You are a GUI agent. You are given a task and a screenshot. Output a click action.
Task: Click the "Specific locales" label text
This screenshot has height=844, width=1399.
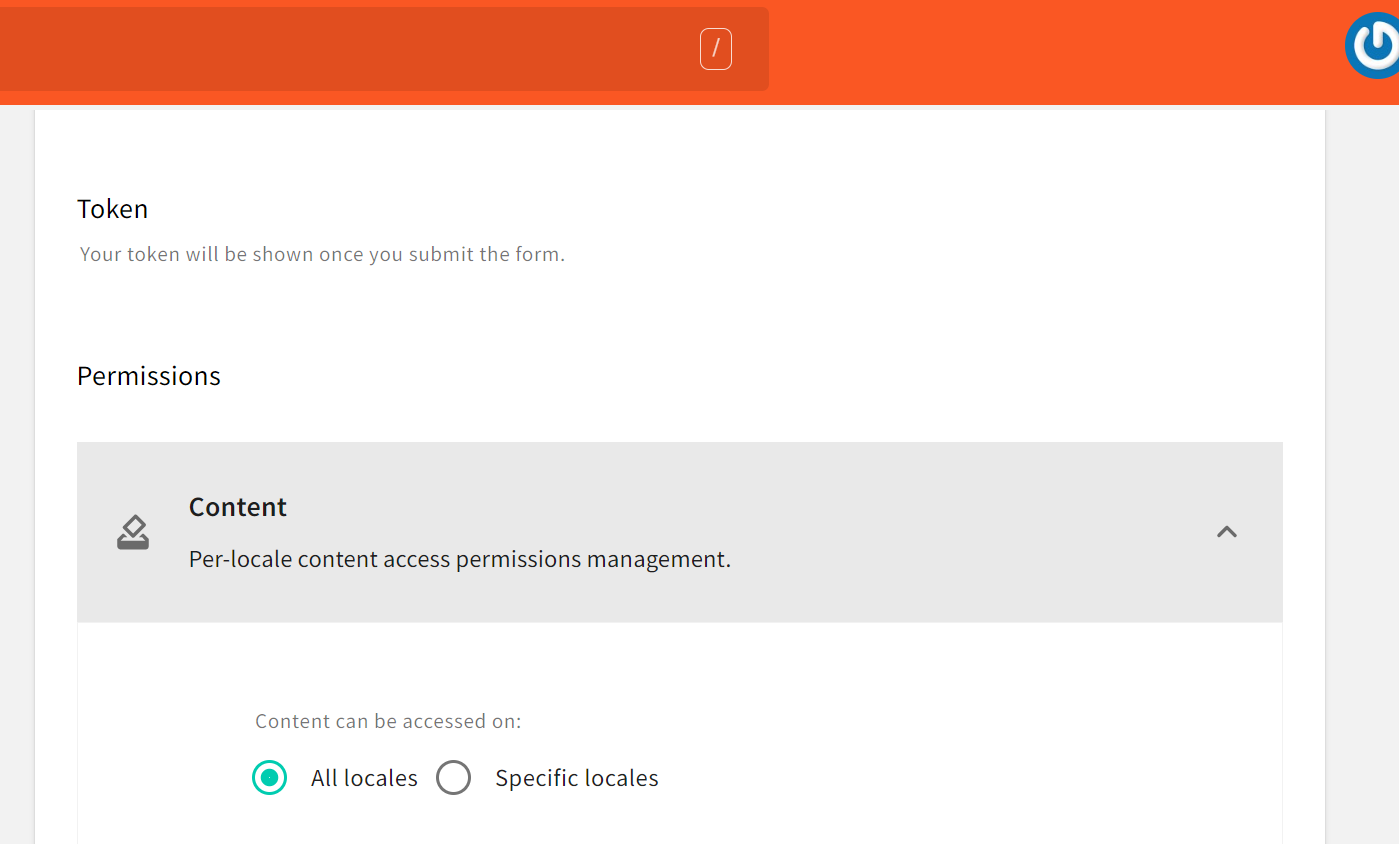(x=577, y=778)
